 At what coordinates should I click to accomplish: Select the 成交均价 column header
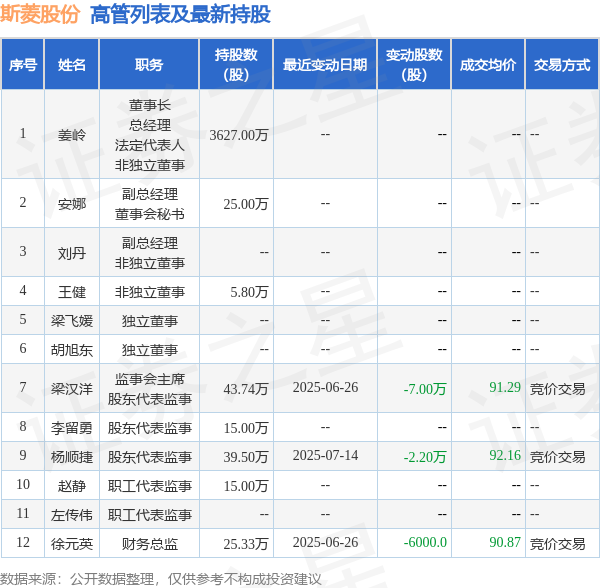[488, 65]
